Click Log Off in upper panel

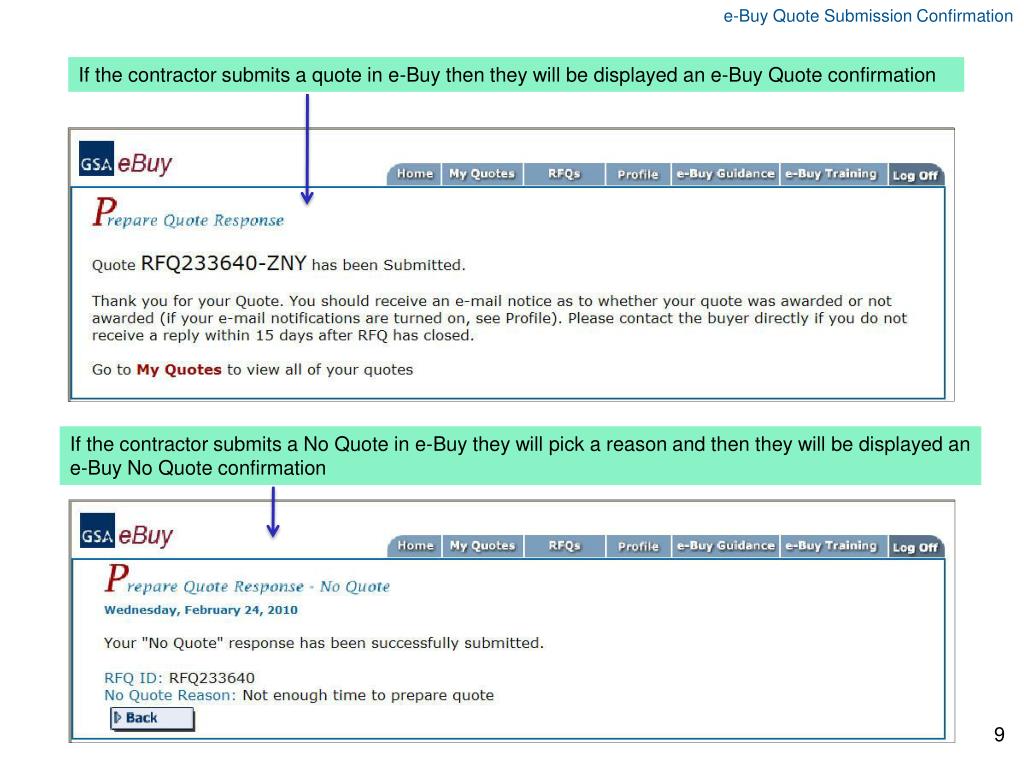tap(916, 175)
